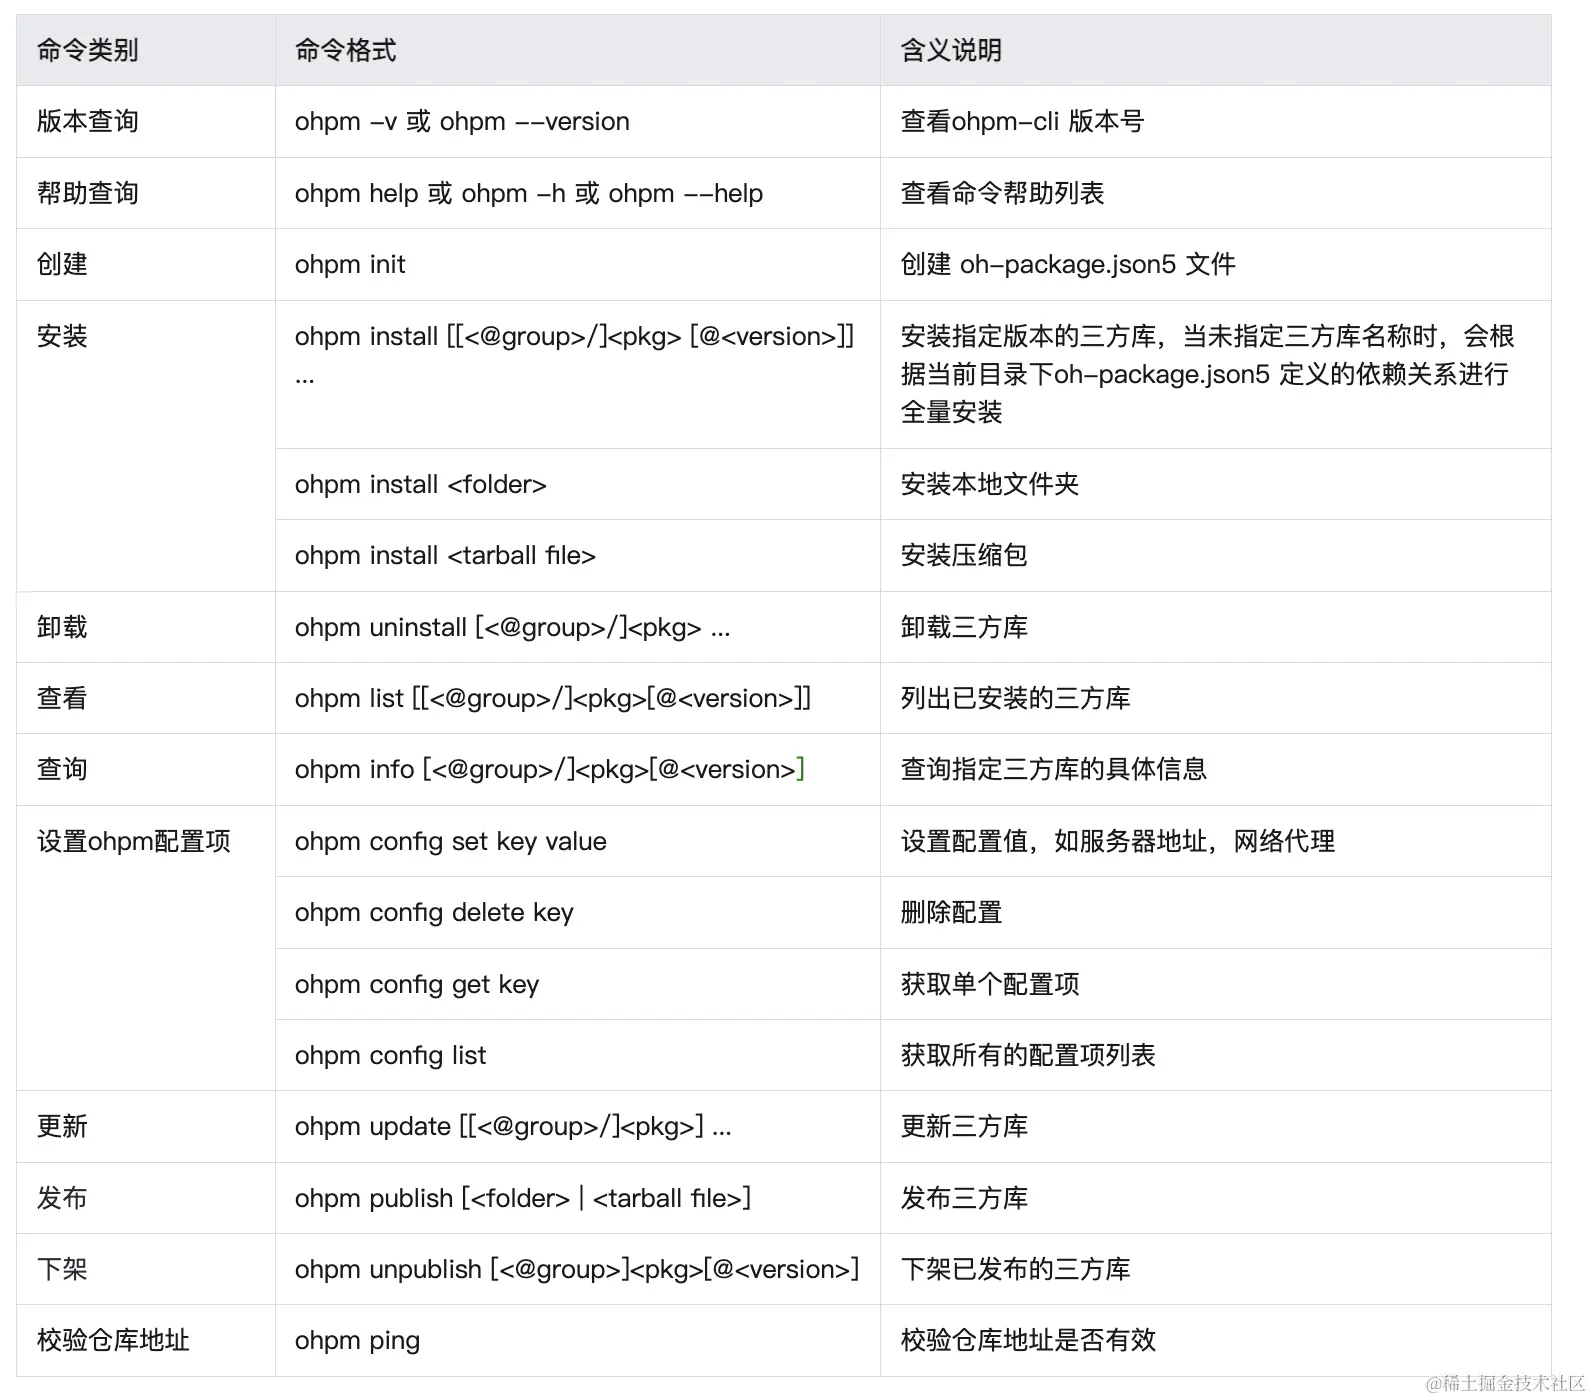
Task: Click description '列出已安装的三方库'
Action: tap(1015, 698)
